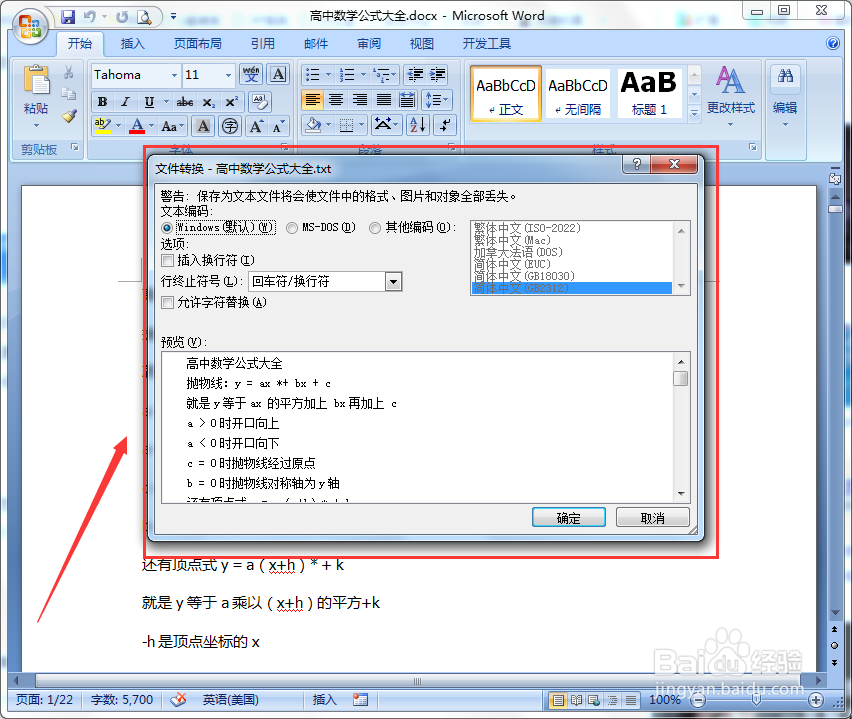Toggle show paragraph marks icon
This screenshot has width=852, height=719.
[x=445, y=125]
